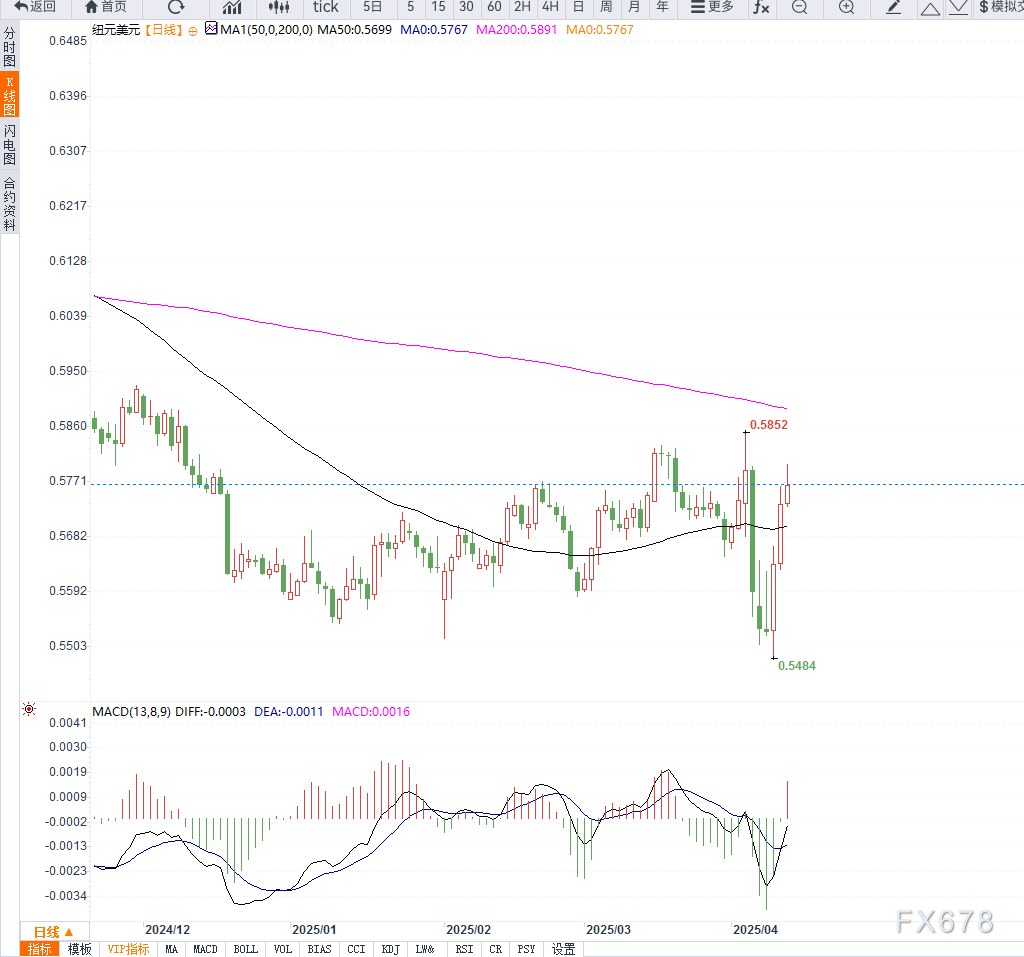Image resolution: width=1024 pixels, height=957 pixels.
Task: Open the VIP指标 tab
Action: coord(129,949)
